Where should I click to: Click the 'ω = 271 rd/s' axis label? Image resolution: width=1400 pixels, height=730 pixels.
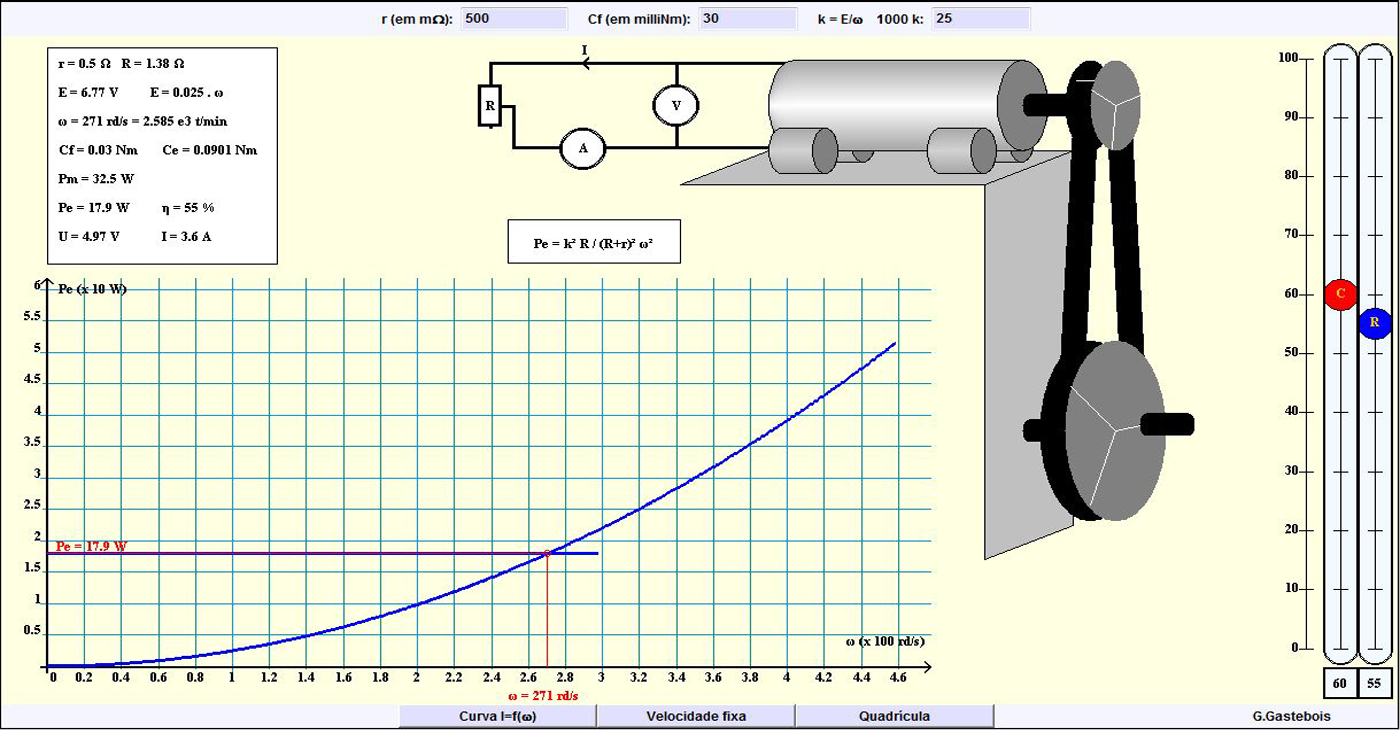(543, 696)
